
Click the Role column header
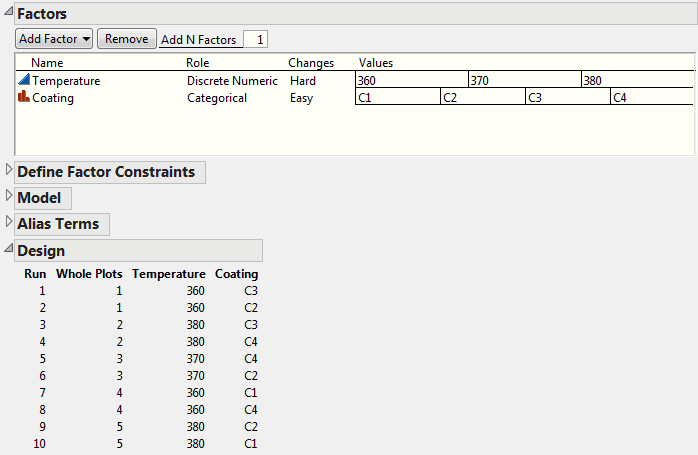[x=198, y=63]
